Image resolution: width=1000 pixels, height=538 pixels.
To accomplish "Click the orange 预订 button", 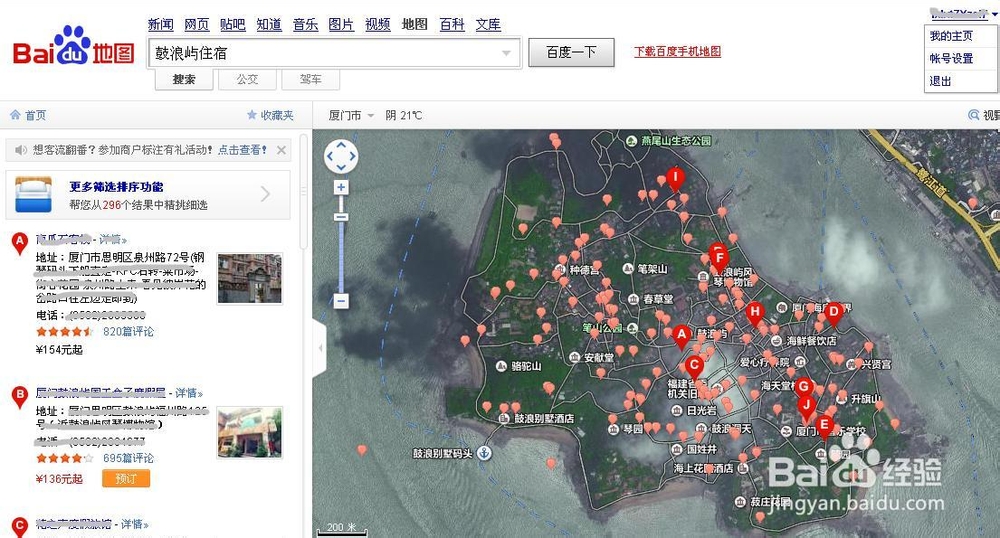I will [126, 478].
